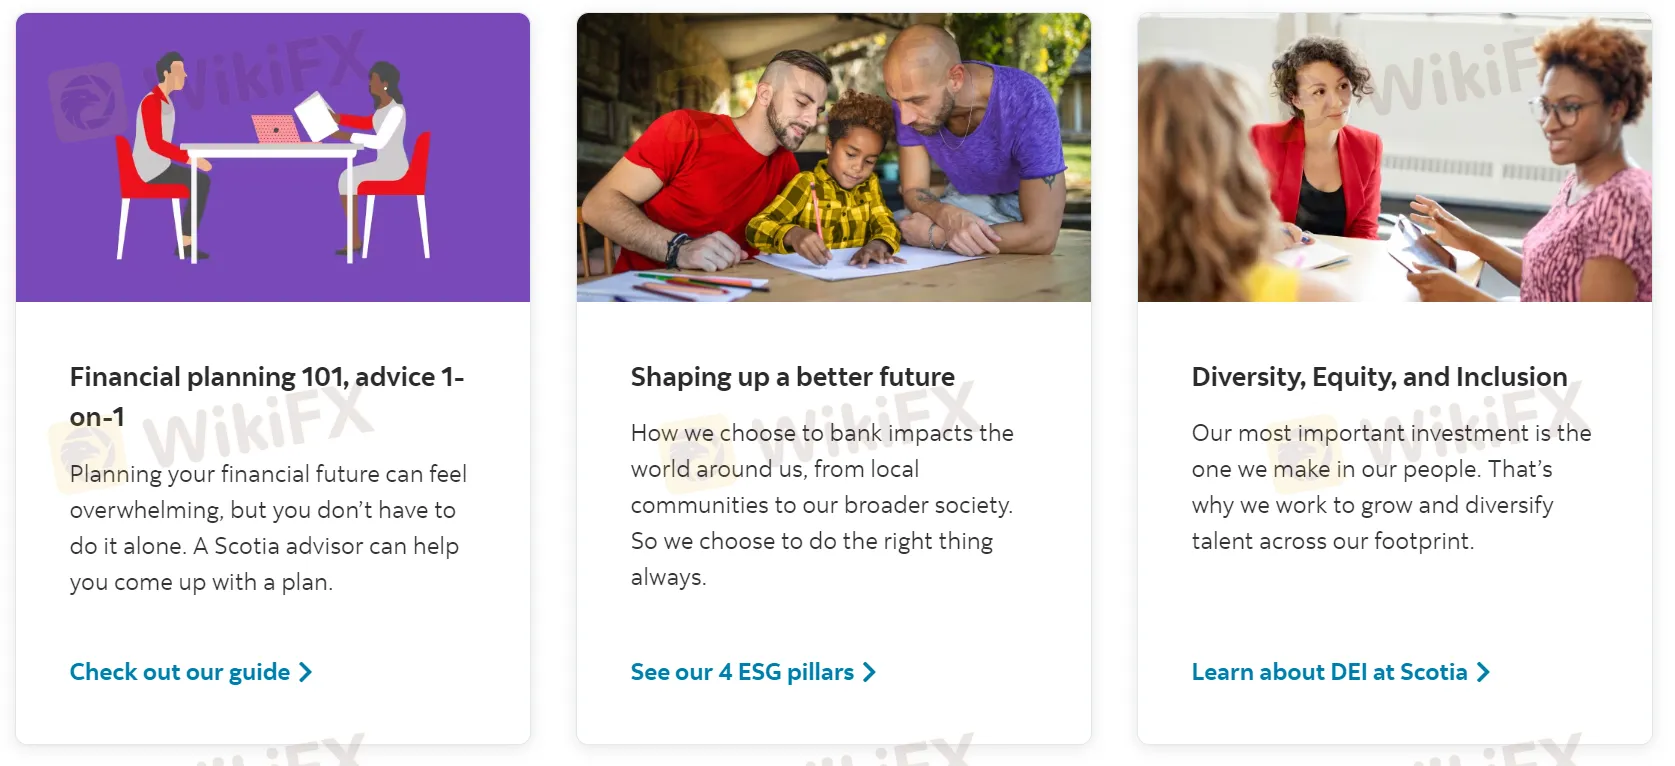The width and height of the screenshot is (1675, 766).
Task: Click the Planning your financial future description text
Action: (x=268, y=528)
